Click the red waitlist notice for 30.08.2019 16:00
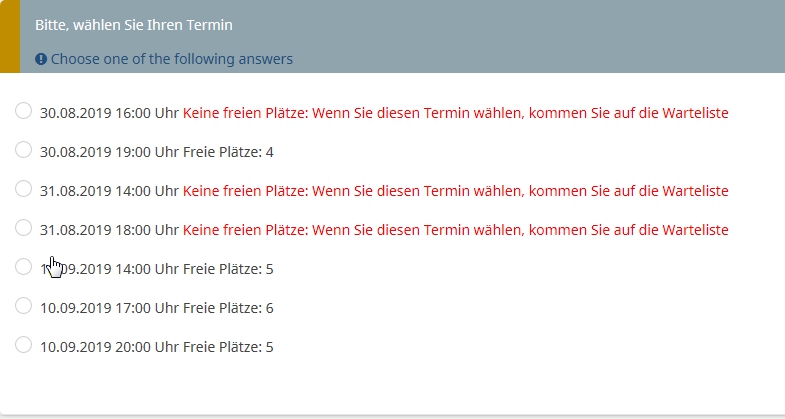 point(455,113)
